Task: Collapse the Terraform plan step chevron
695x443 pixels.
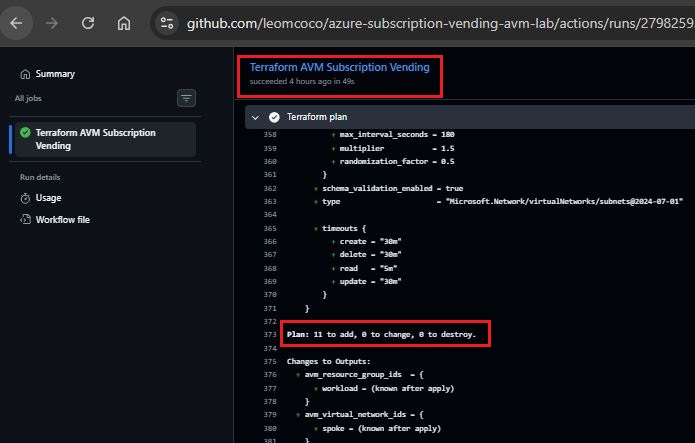Action: (x=255, y=118)
